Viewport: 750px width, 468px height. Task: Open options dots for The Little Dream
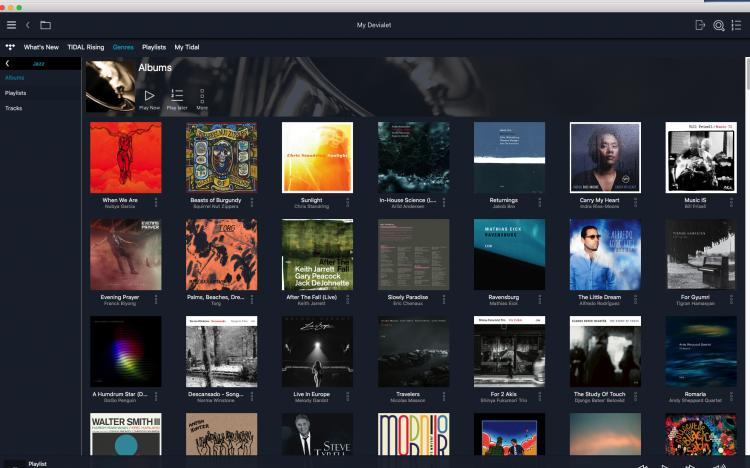[636, 300]
